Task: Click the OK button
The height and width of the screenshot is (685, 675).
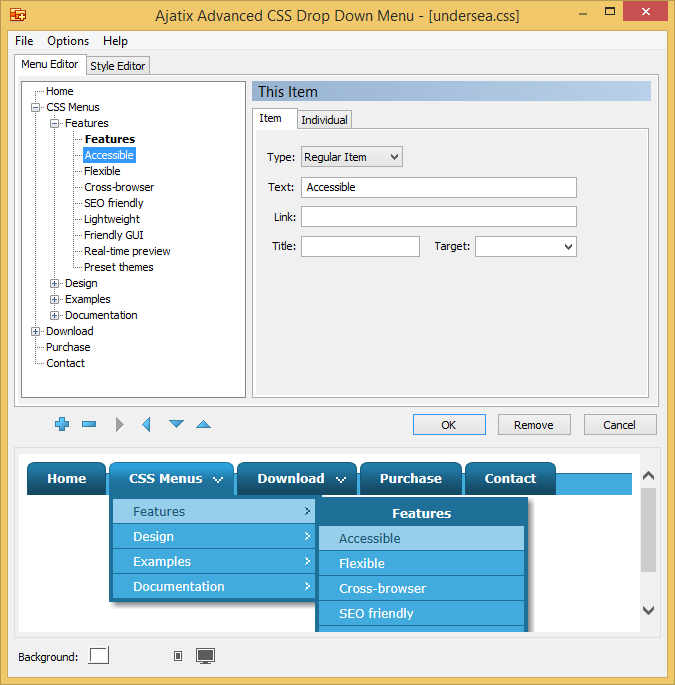Action: [x=449, y=425]
